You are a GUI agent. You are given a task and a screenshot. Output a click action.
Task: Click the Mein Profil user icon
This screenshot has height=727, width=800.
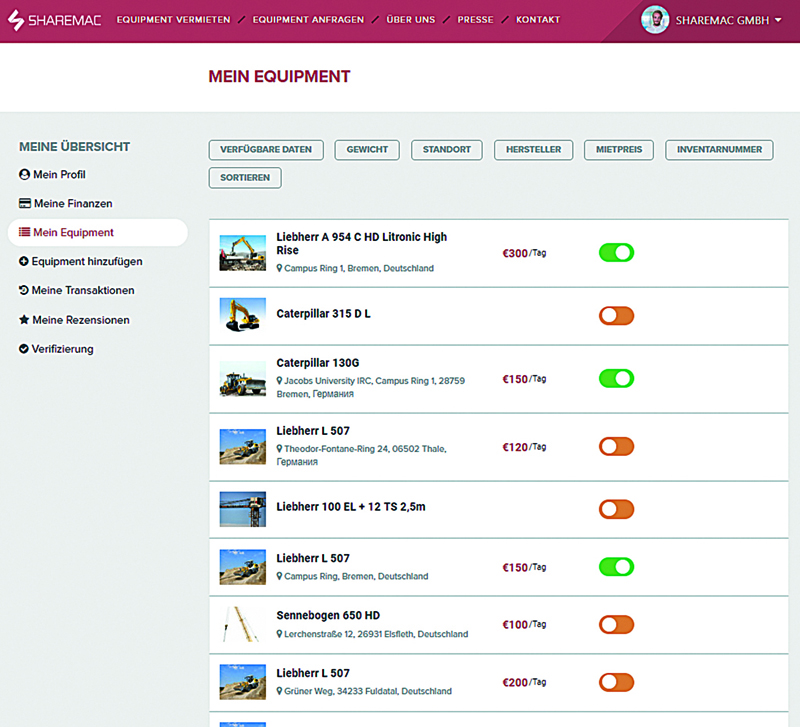click(25, 175)
